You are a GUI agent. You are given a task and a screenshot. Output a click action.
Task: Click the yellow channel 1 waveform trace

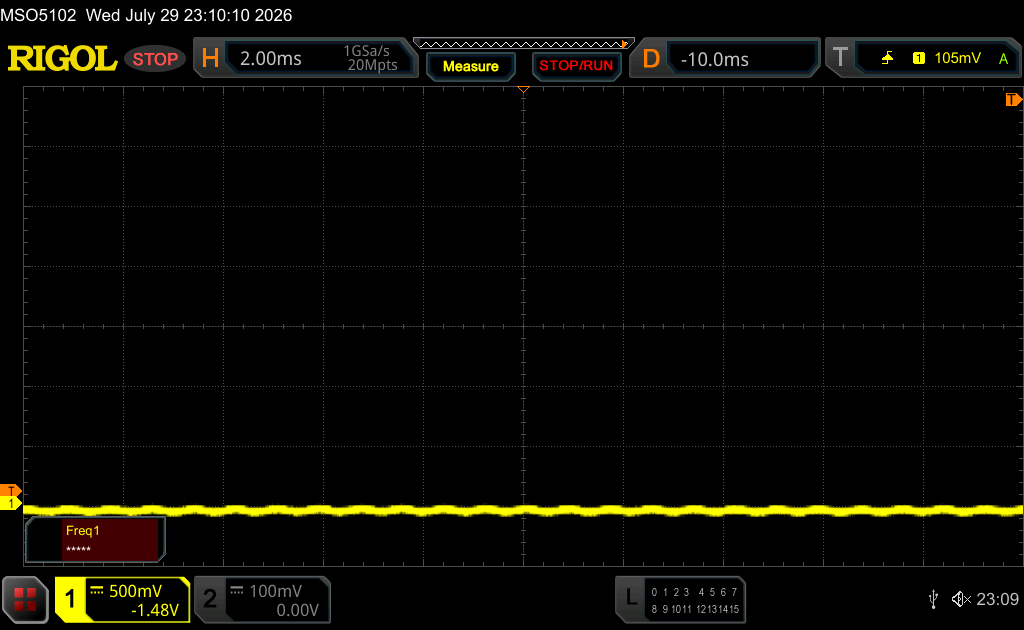point(522,510)
